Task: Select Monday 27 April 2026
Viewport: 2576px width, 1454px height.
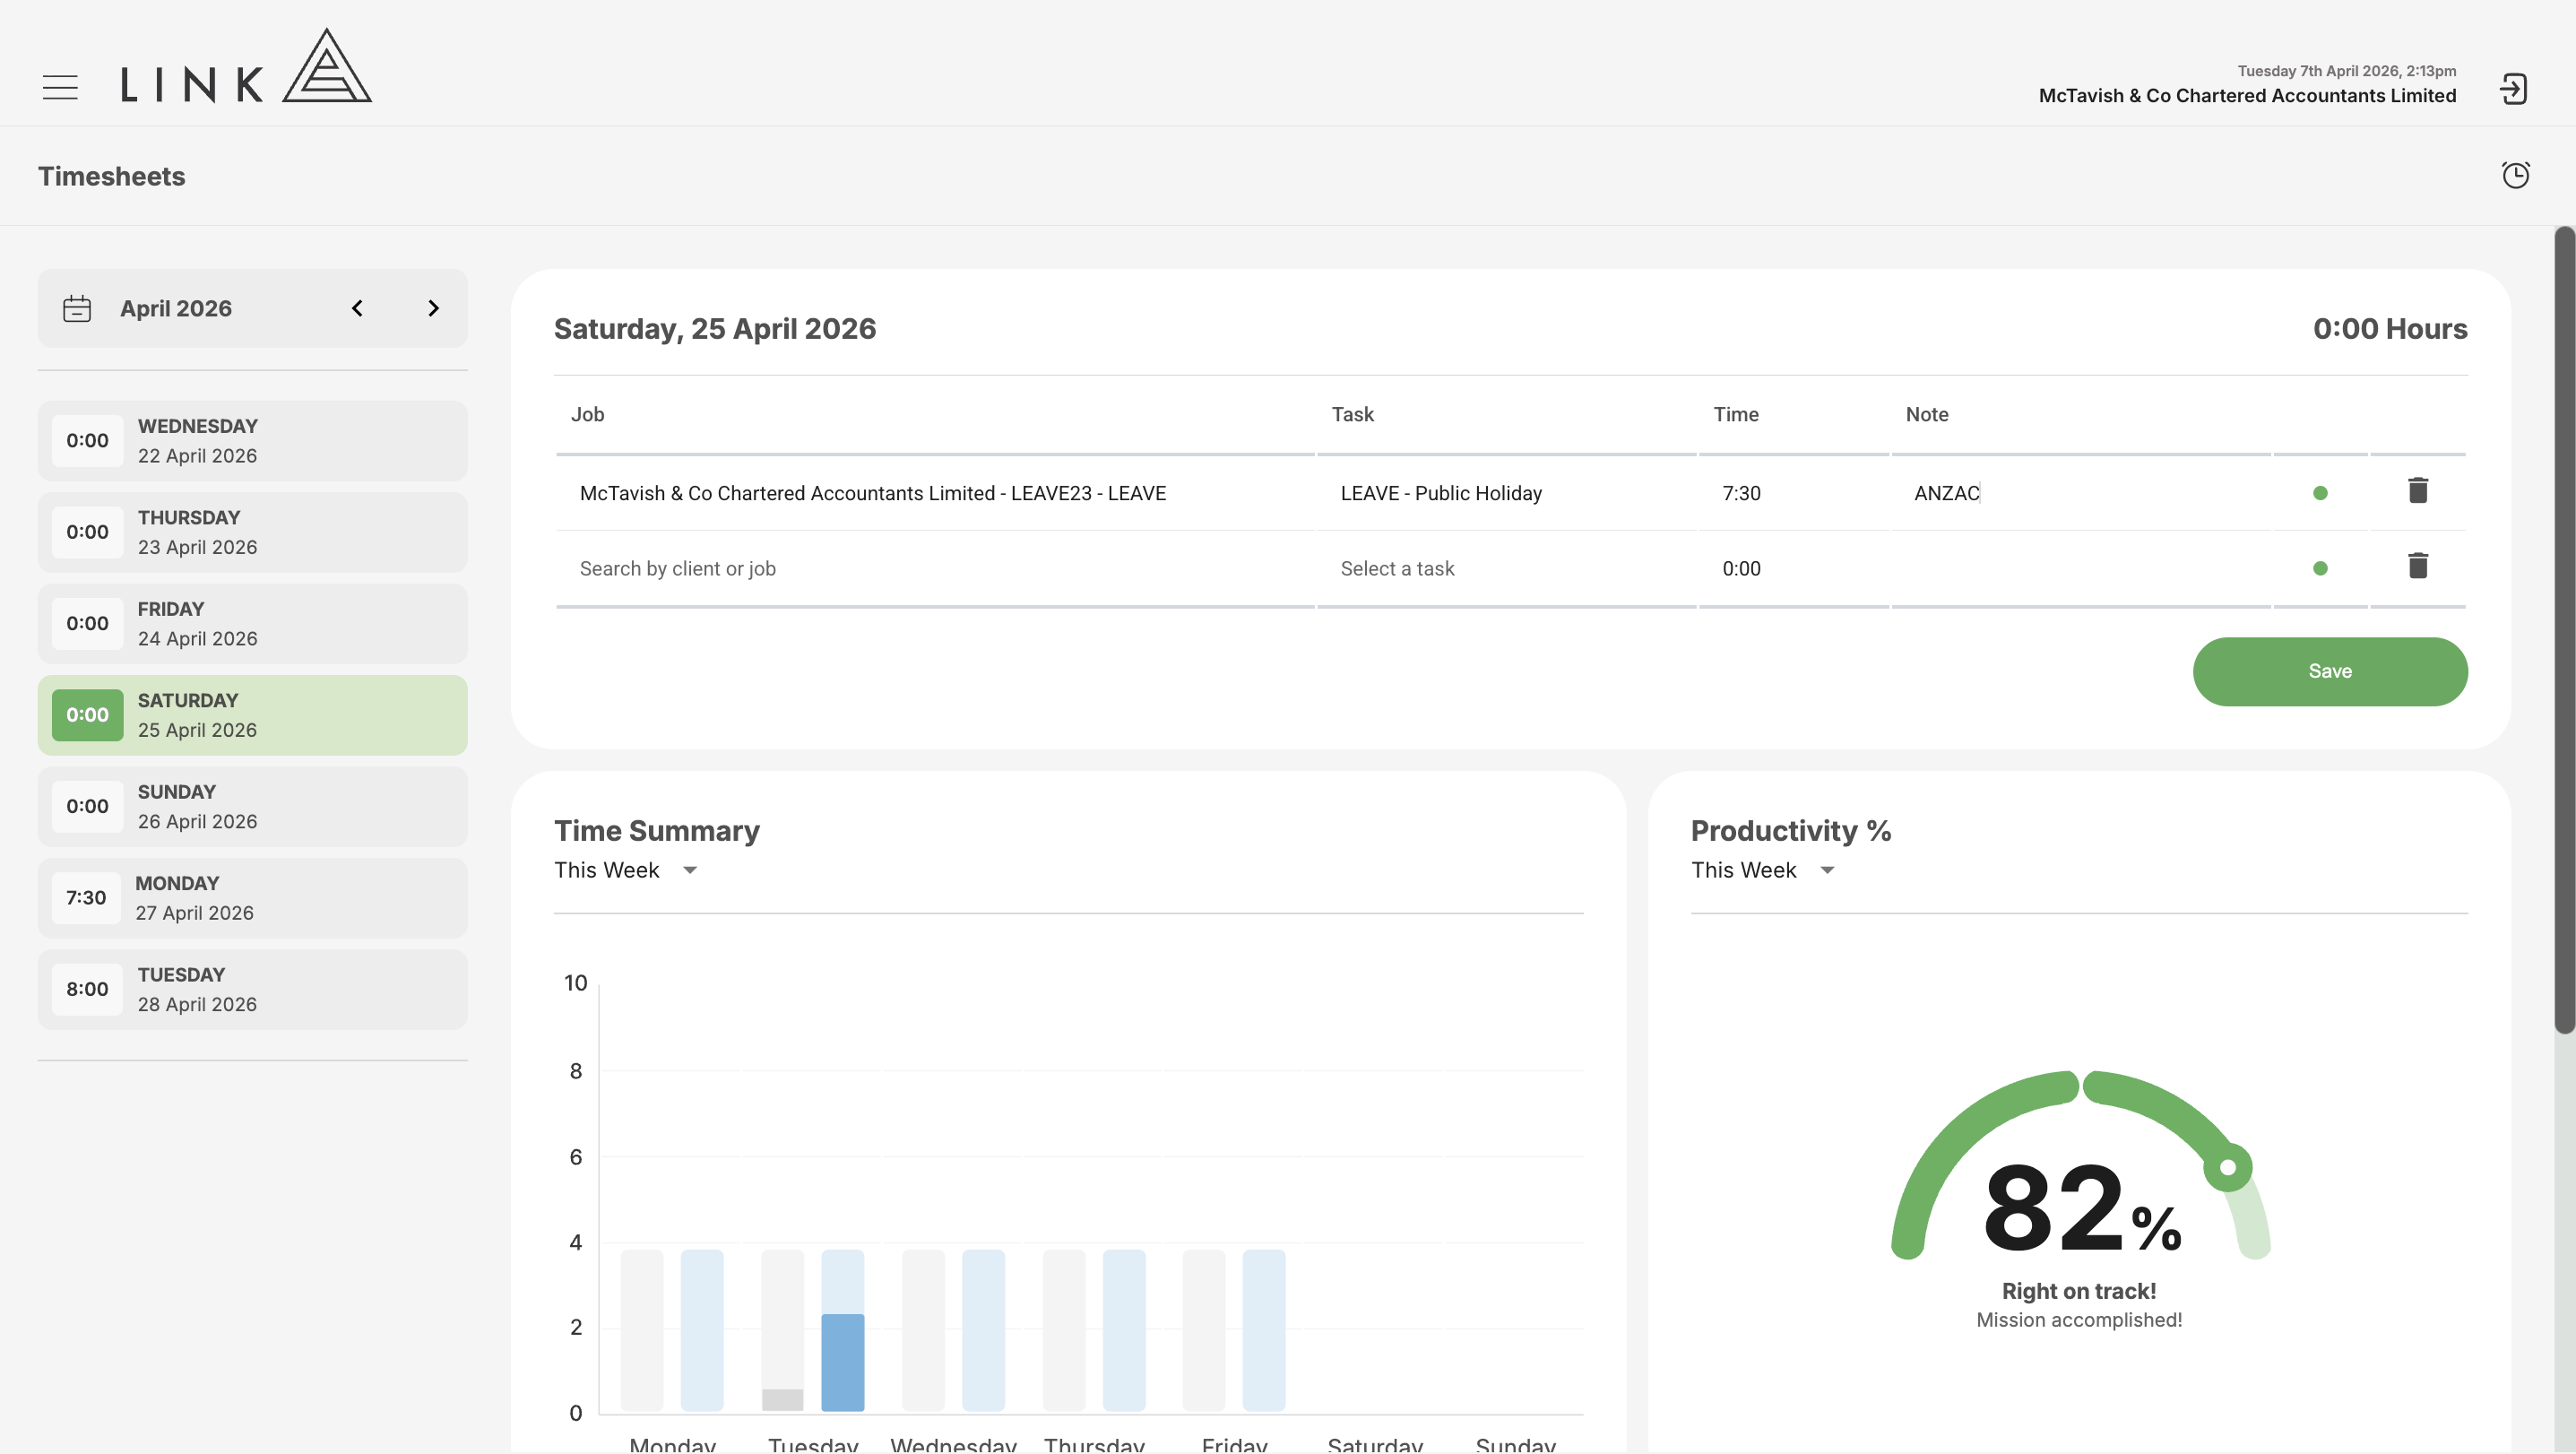Action: (253, 898)
